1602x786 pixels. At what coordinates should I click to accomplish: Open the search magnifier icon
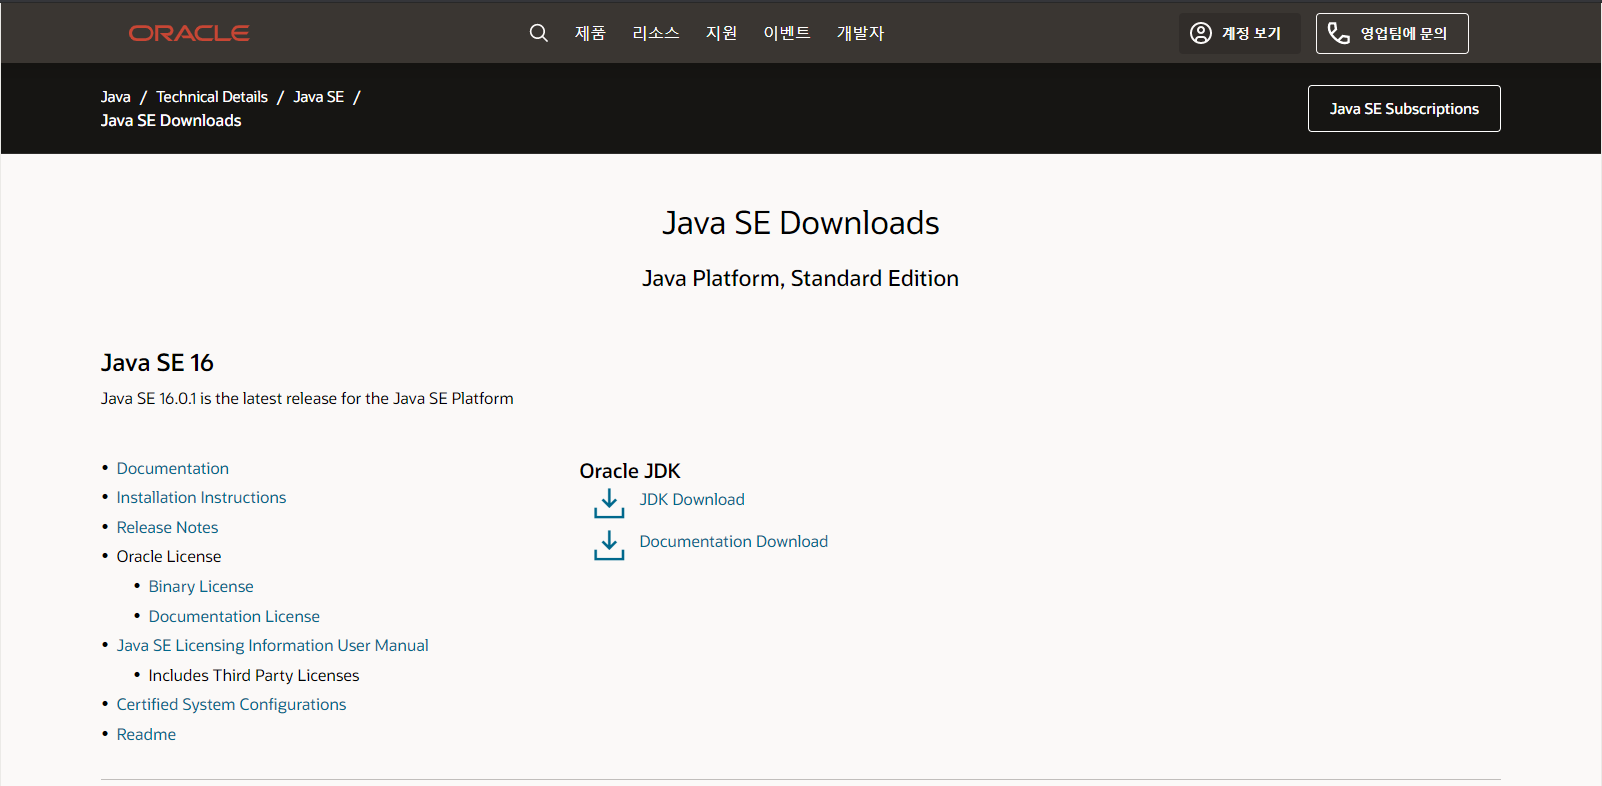pos(538,33)
